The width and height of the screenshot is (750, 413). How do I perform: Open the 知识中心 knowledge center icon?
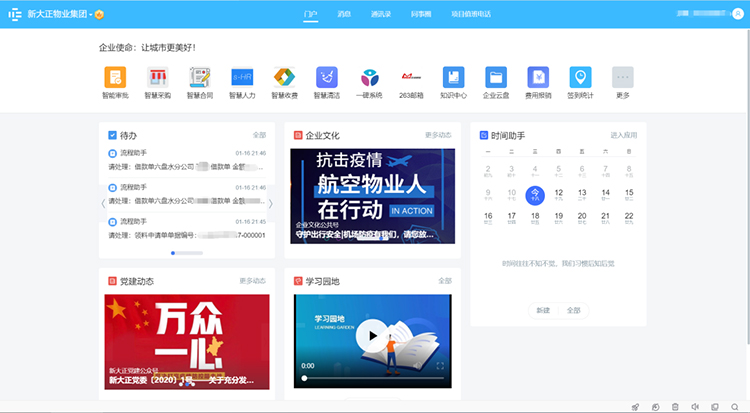point(454,78)
